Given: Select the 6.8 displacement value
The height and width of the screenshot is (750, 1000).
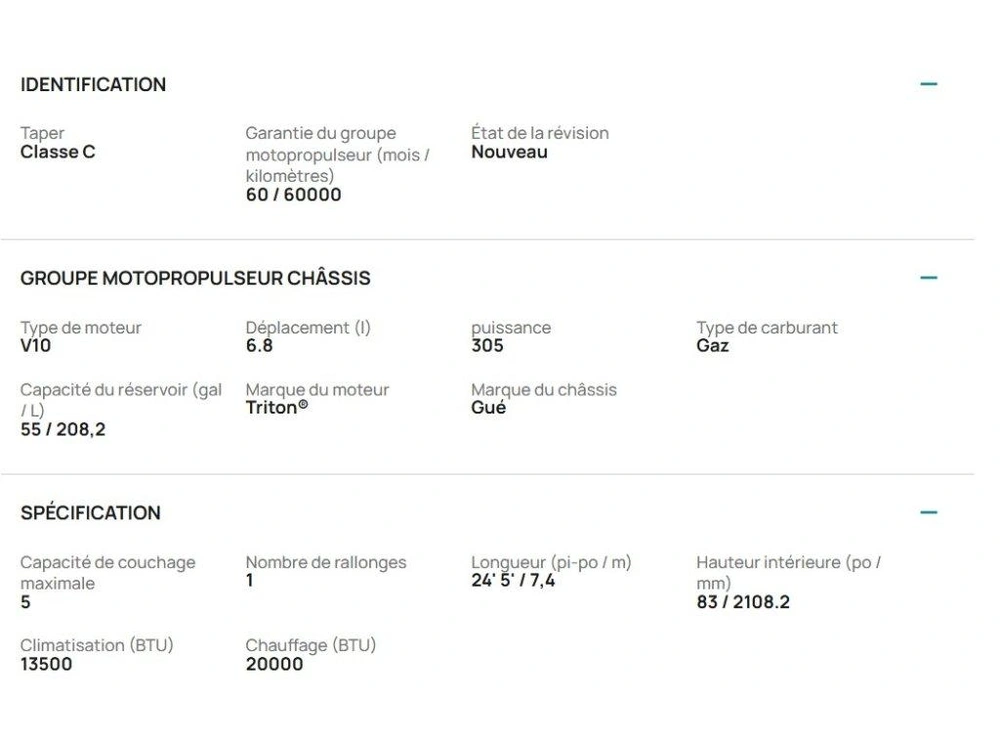Looking at the screenshot, I should coord(259,346).
